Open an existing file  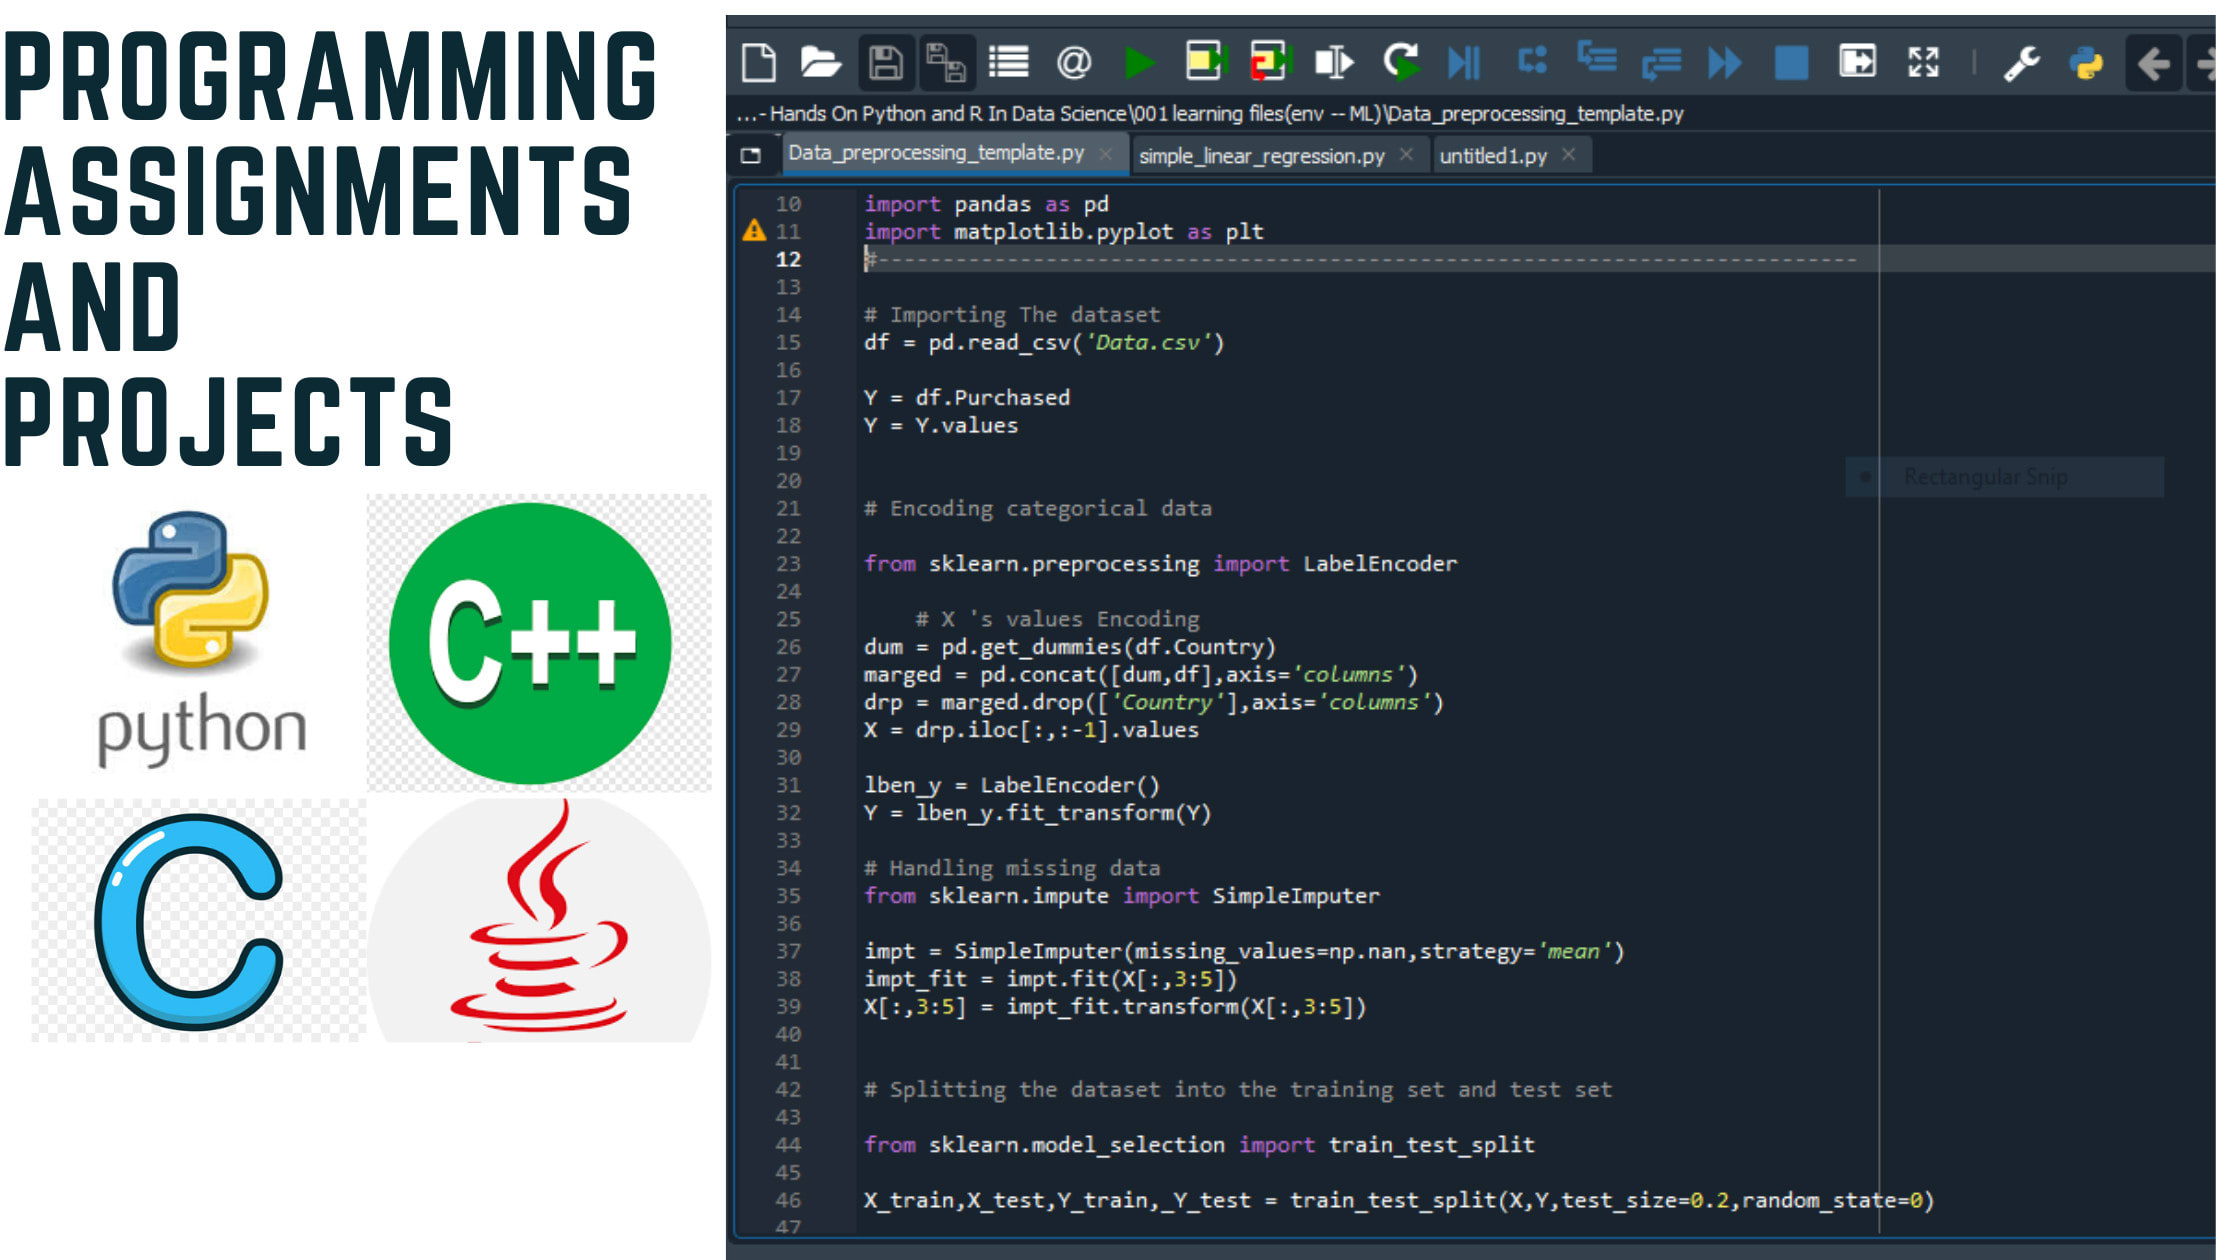[820, 62]
